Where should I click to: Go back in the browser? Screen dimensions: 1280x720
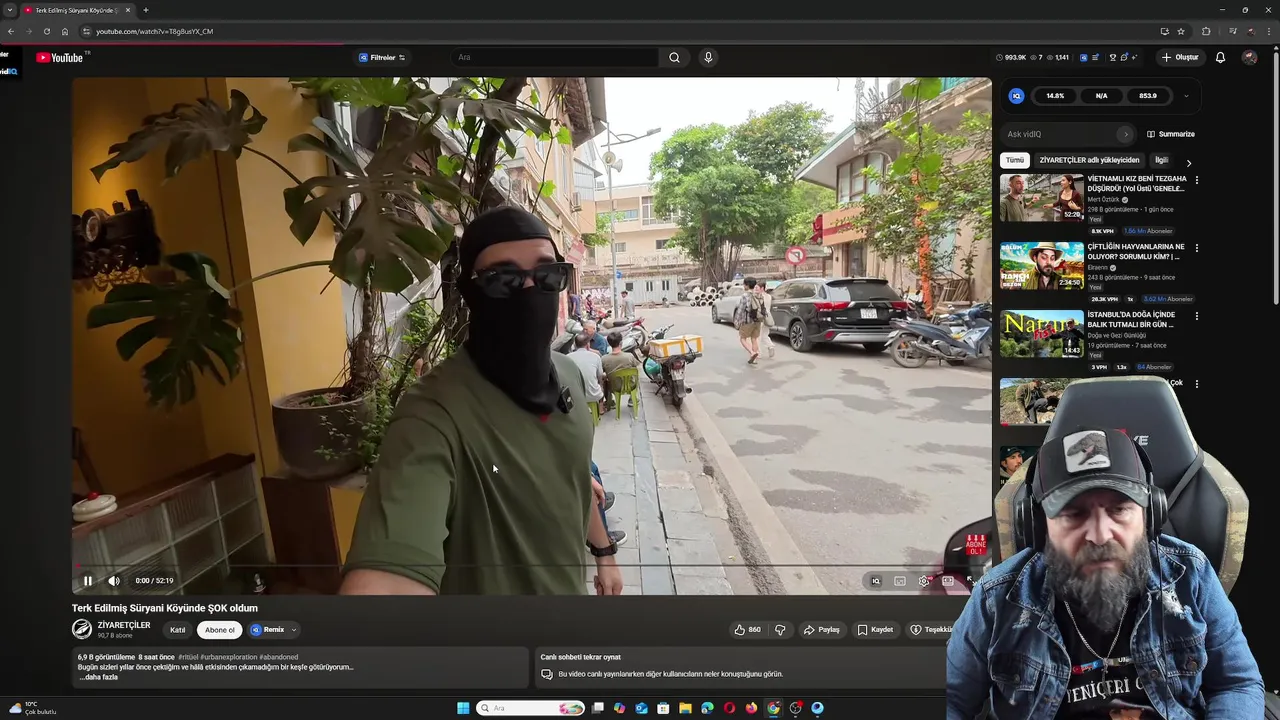click(10, 31)
